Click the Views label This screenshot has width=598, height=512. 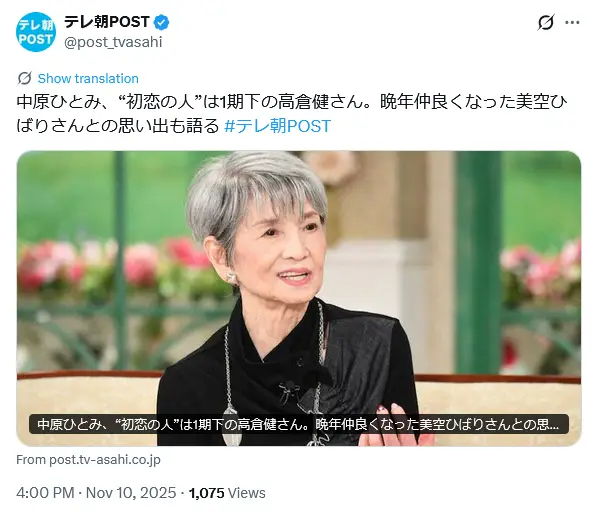point(246,493)
